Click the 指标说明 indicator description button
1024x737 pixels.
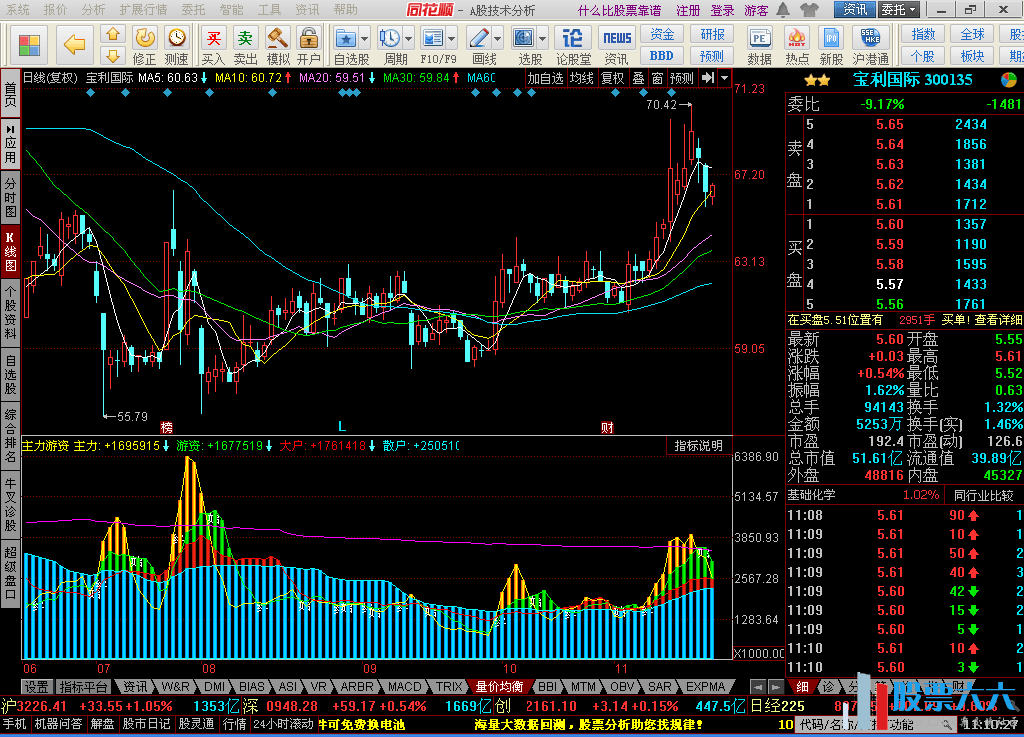698,446
